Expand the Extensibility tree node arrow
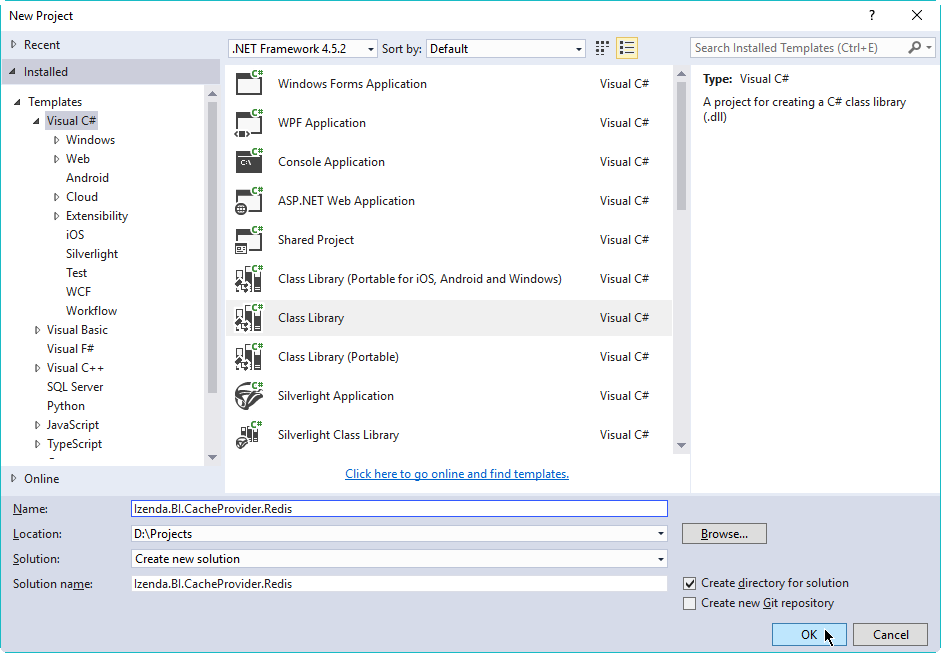The image size is (941, 653). coord(56,216)
